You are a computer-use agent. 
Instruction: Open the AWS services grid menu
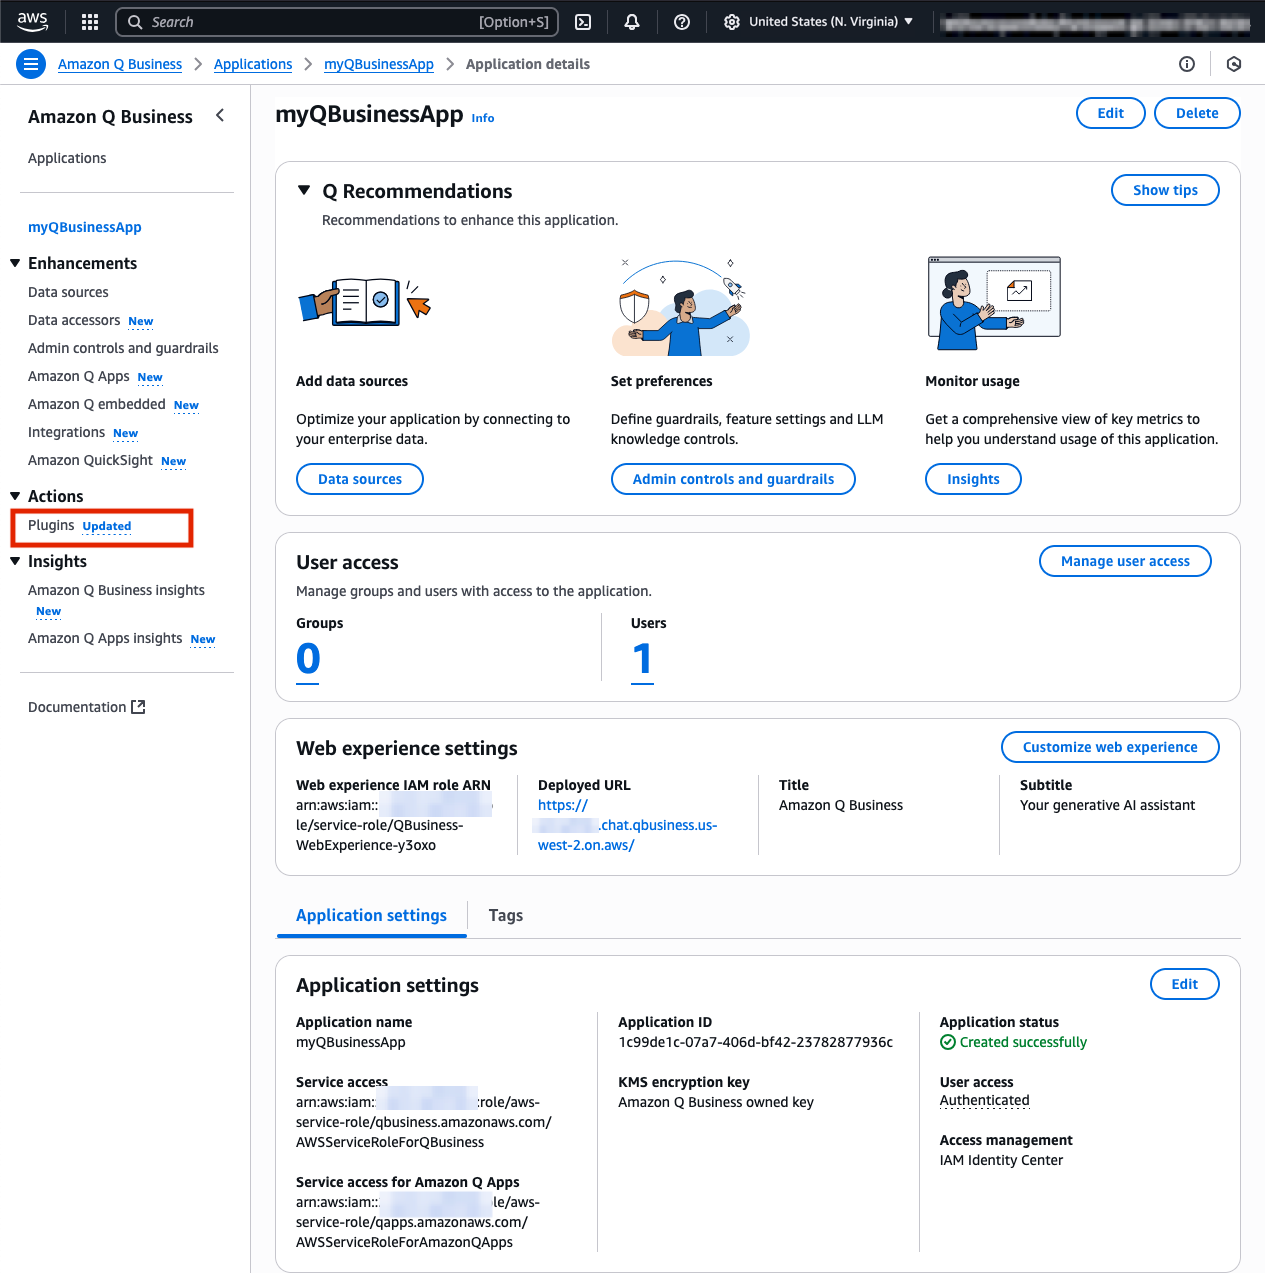coord(90,22)
